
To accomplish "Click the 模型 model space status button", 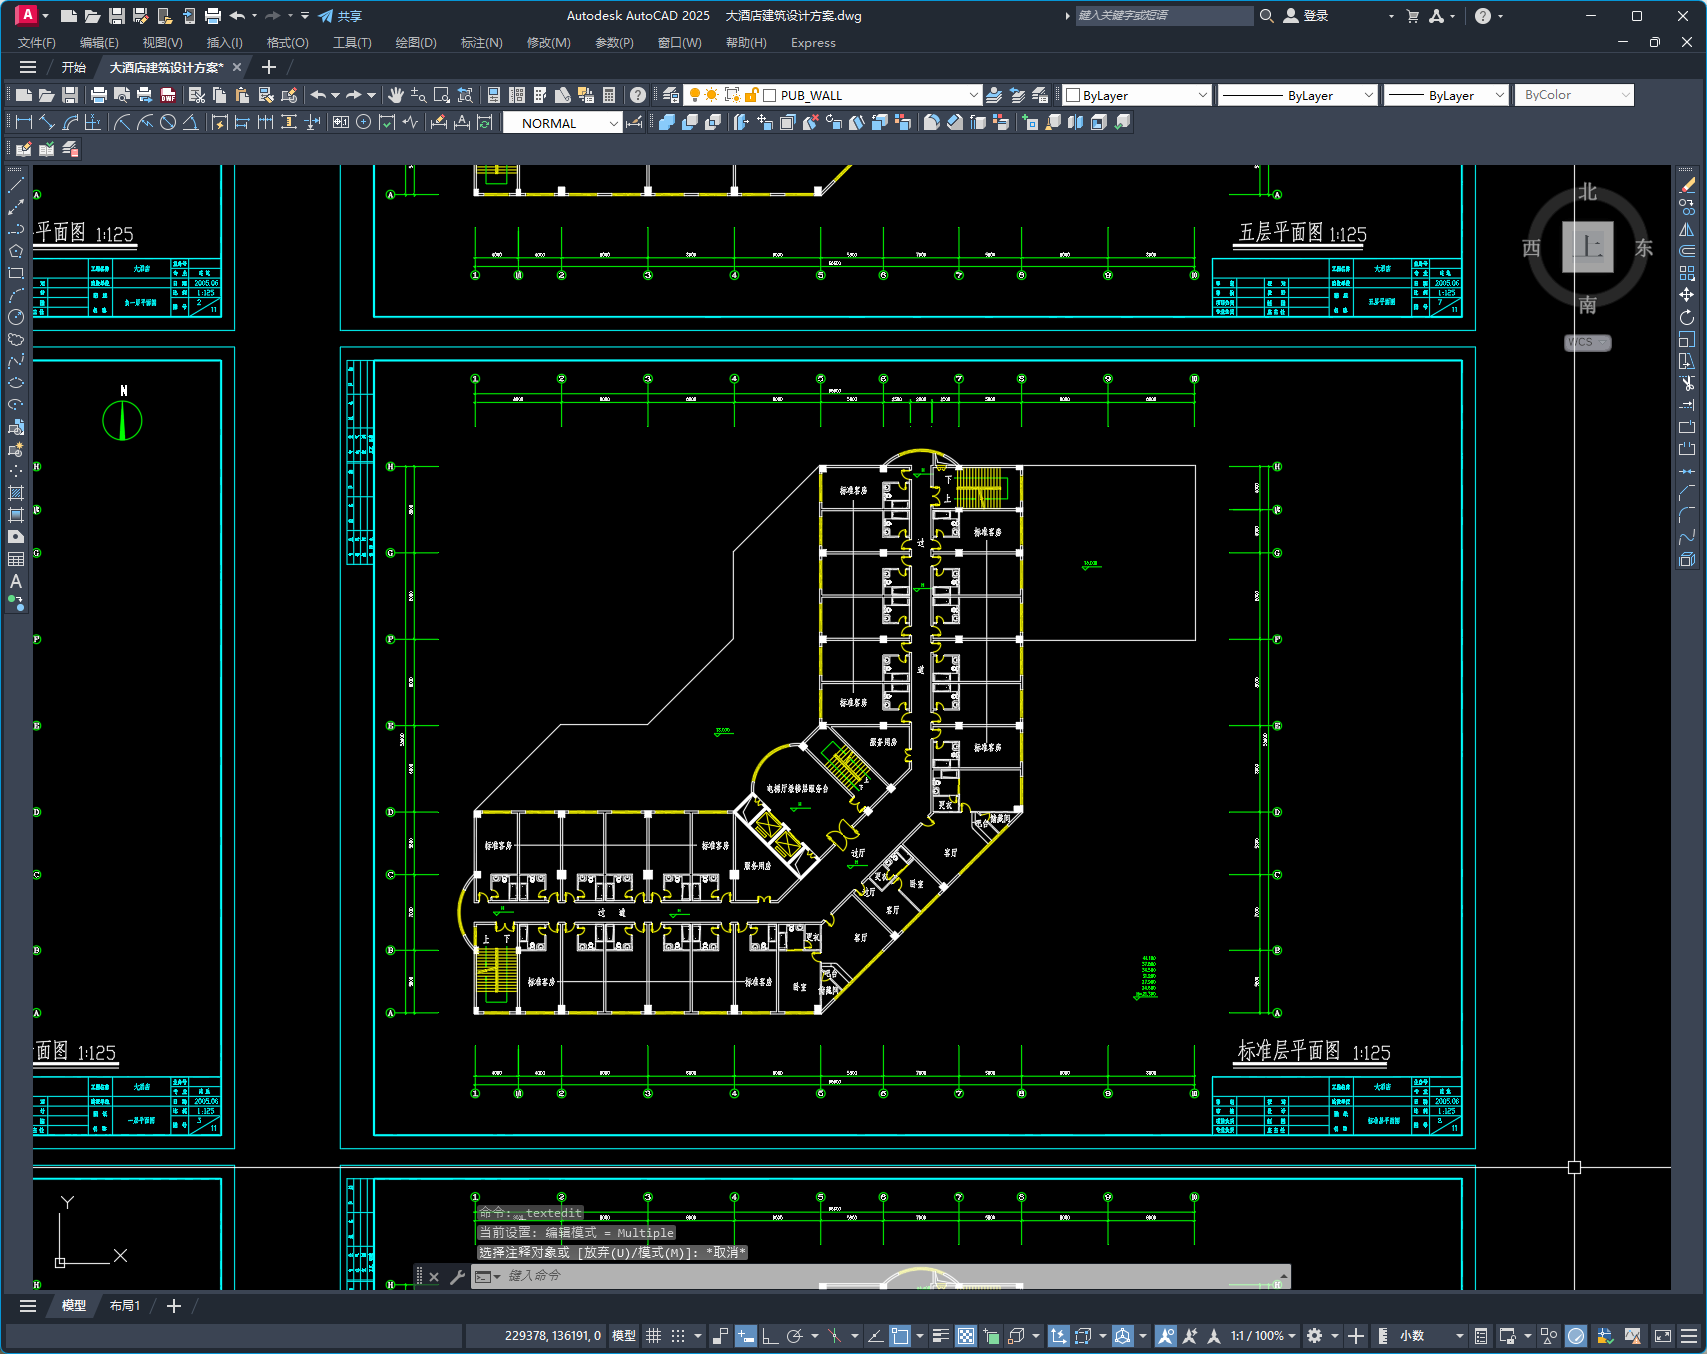I will click(x=624, y=1336).
